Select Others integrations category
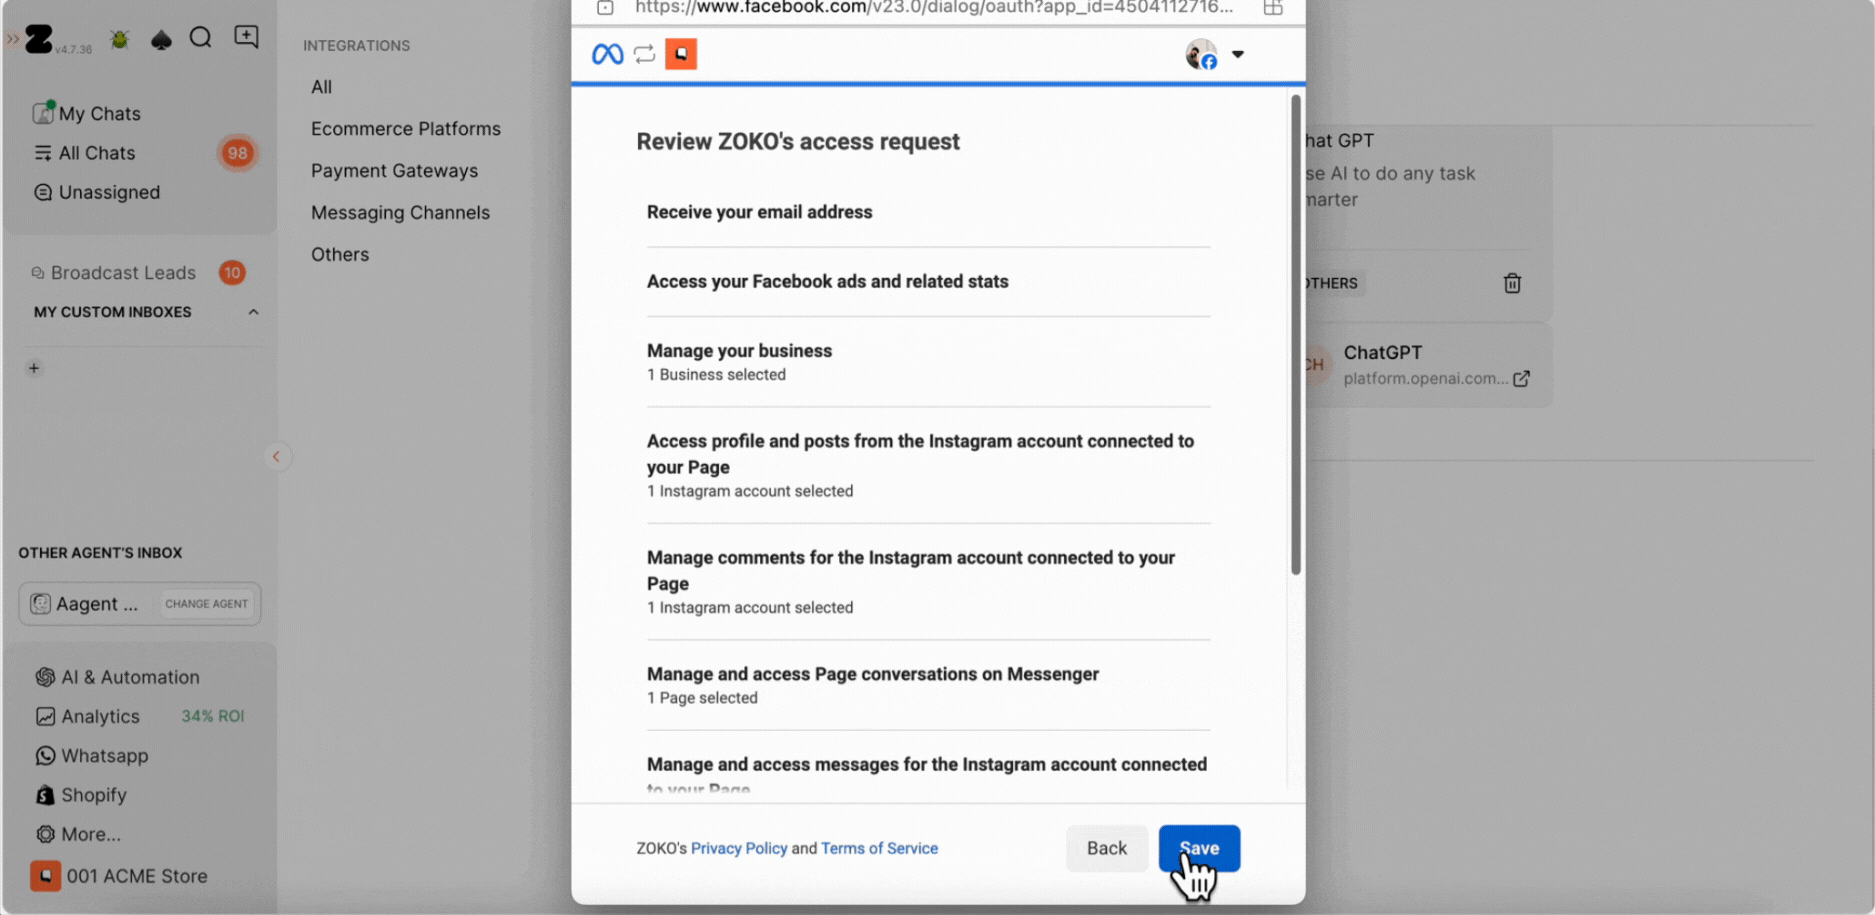Image resolution: width=1875 pixels, height=915 pixels. [x=339, y=255]
